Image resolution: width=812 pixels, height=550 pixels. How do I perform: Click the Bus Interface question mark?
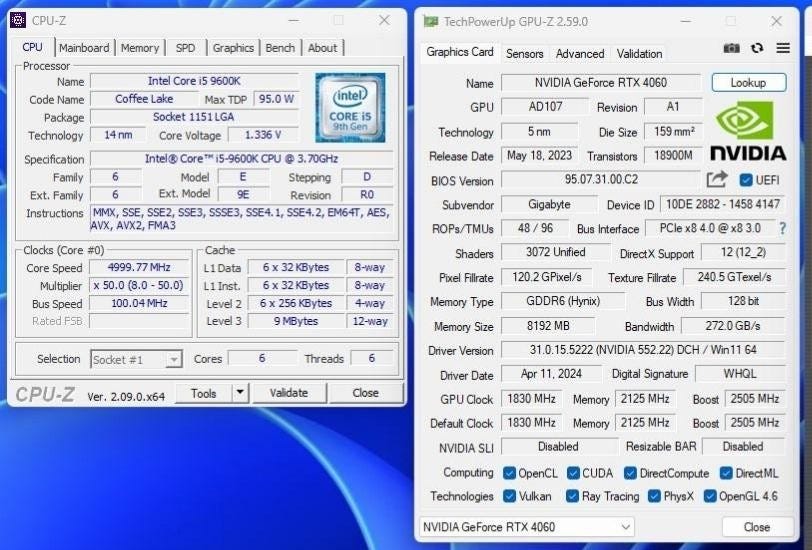[x=782, y=228]
